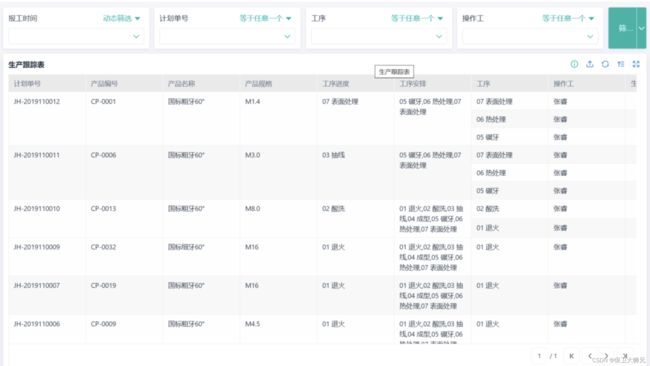Click the current page number field

539,356
